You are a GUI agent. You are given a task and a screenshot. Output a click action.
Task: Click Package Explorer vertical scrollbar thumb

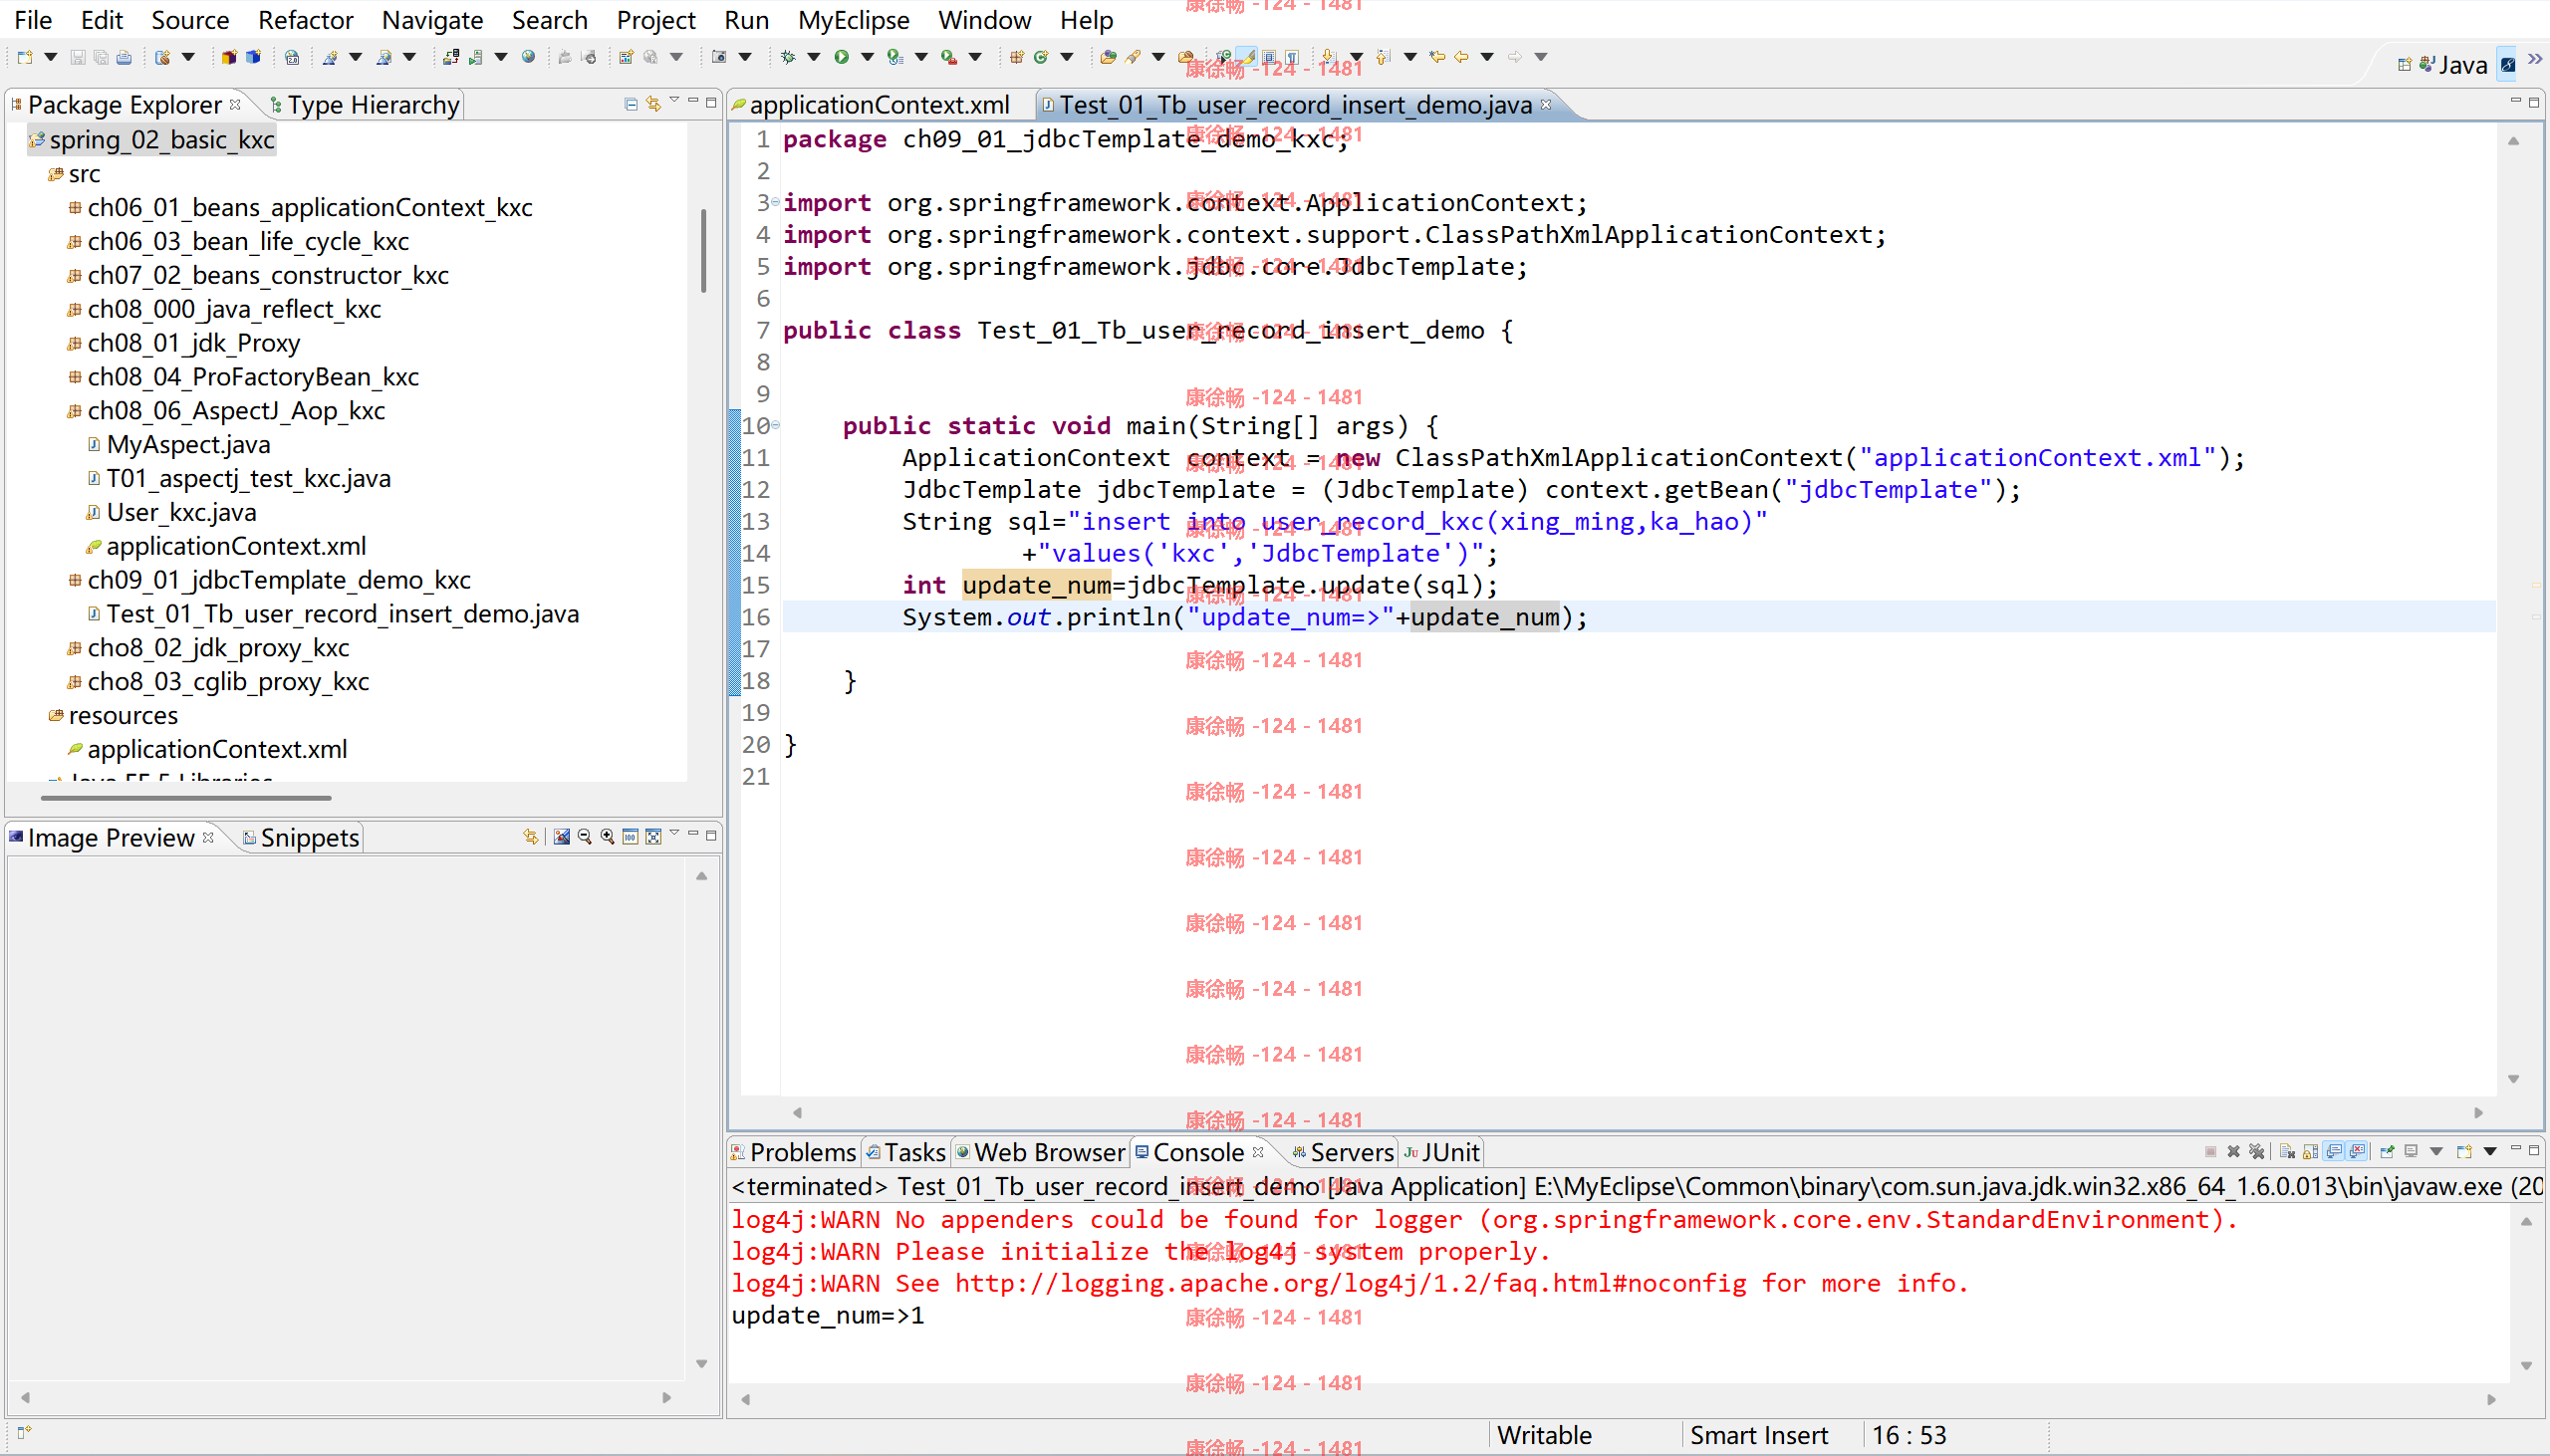(704, 250)
